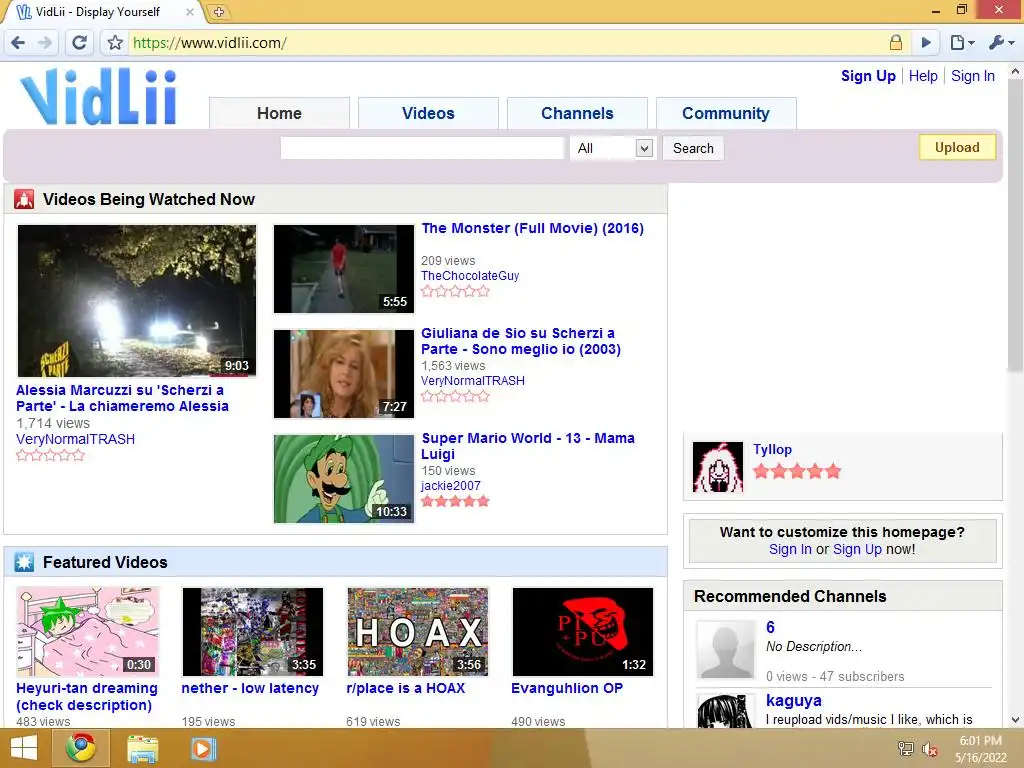
Task: Open the HOAX r/place thumbnail
Action: pos(418,632)
